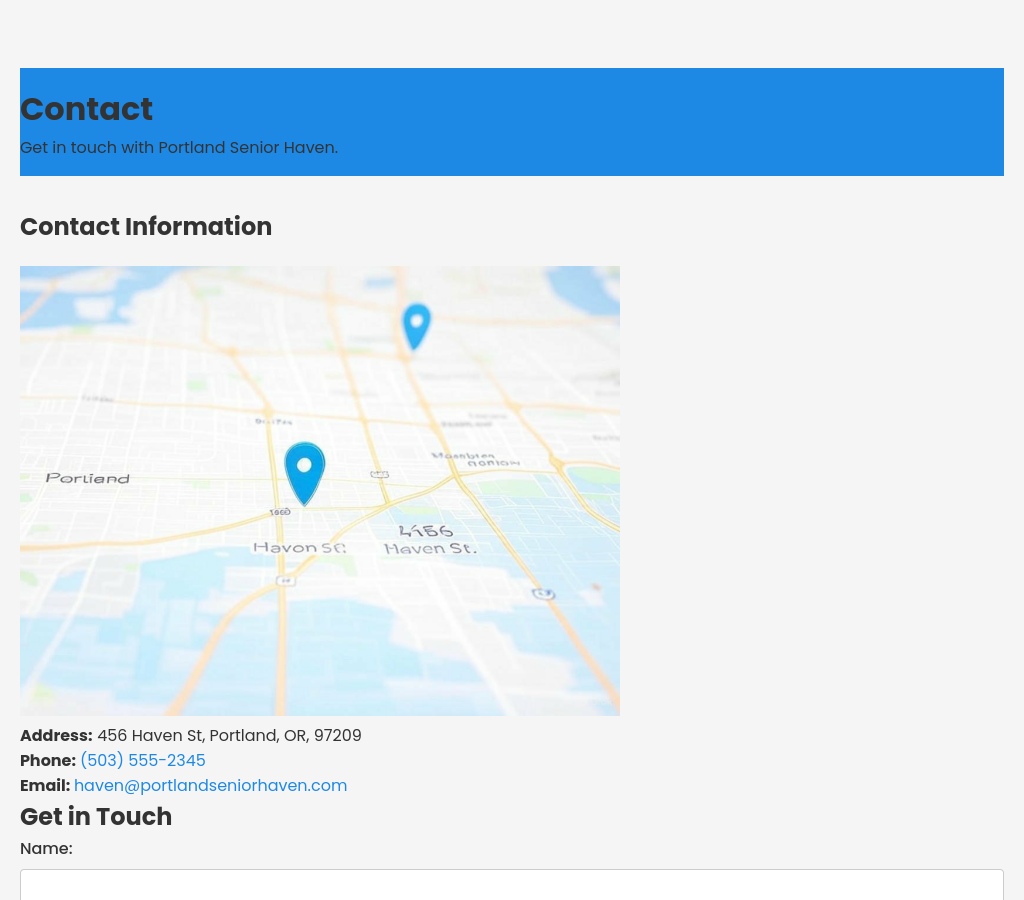Click the bold "Phone:" label

tap(48, 761)
